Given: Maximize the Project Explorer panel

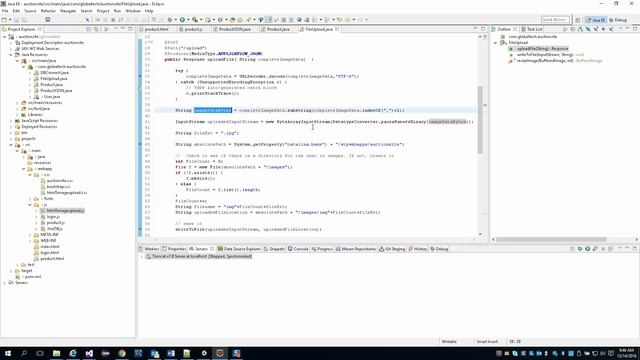Looking at the screenshot, I should (130, 29).
